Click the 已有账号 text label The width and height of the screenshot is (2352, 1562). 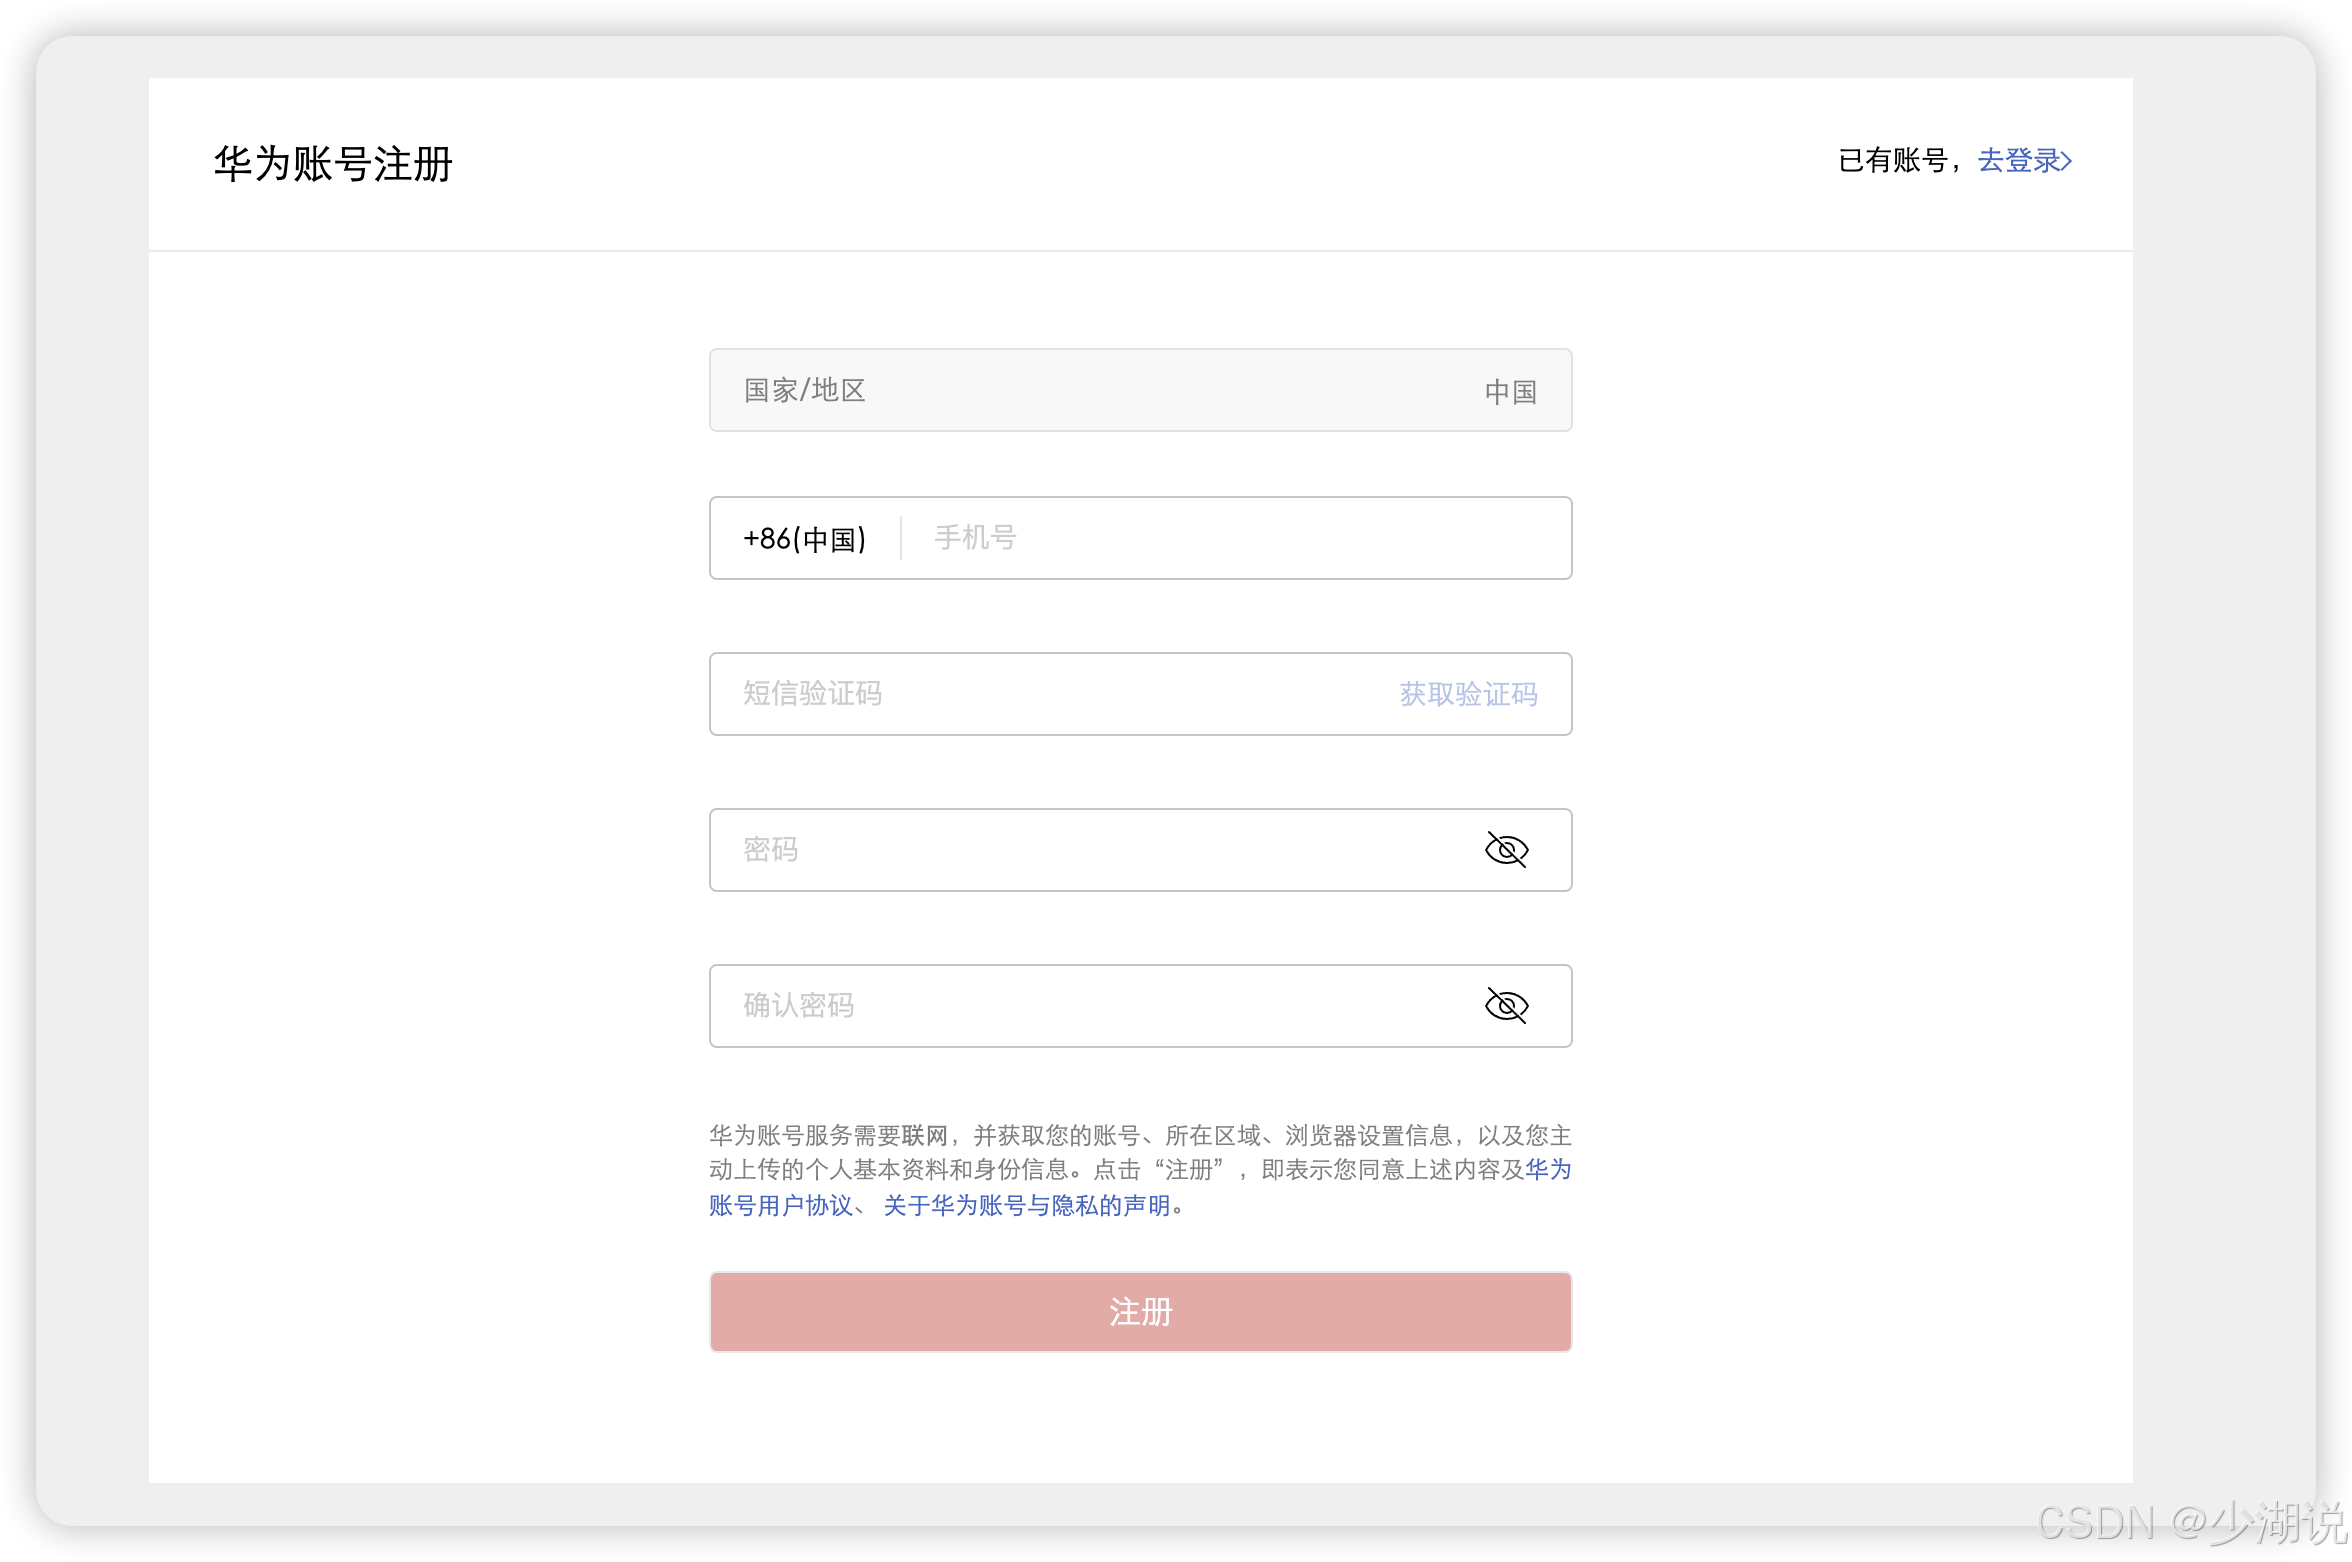click(x=1893, y=160)
